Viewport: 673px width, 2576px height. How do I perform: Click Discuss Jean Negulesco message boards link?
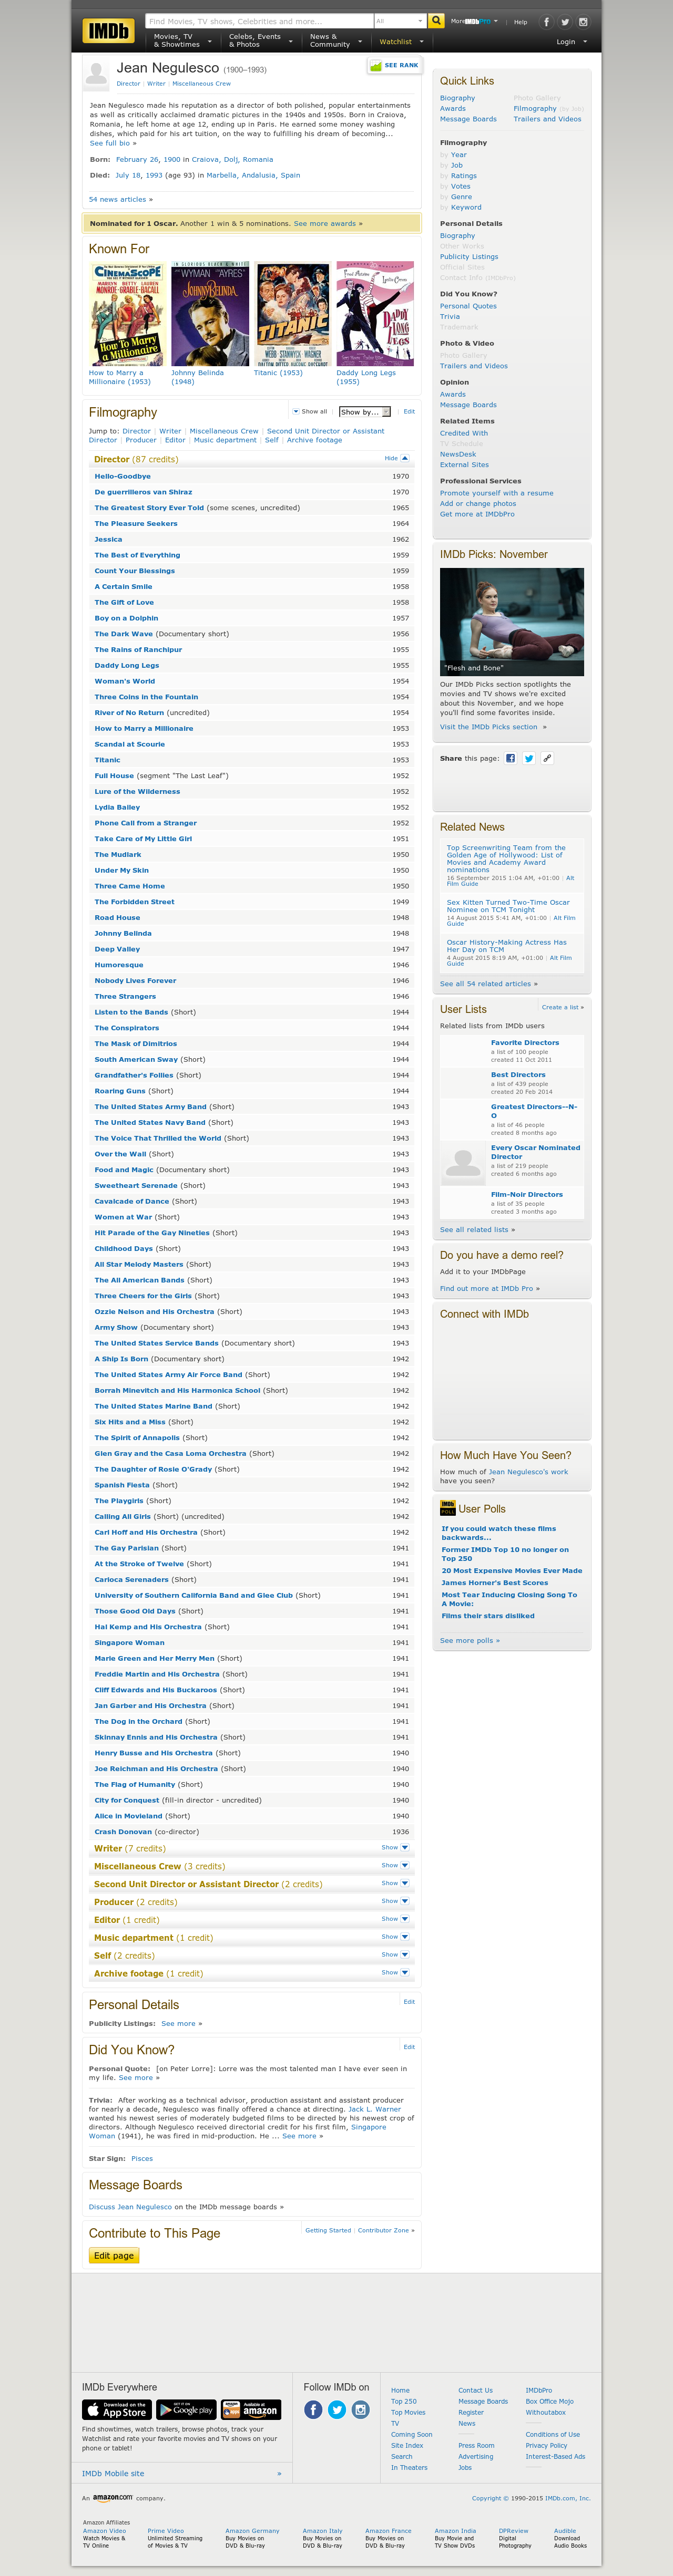pyautogui.click(x=130, y=2207)
